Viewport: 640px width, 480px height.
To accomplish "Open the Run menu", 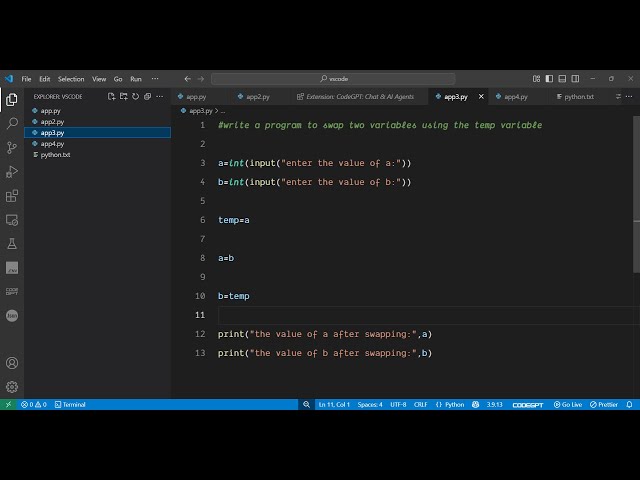I will 136,79.
